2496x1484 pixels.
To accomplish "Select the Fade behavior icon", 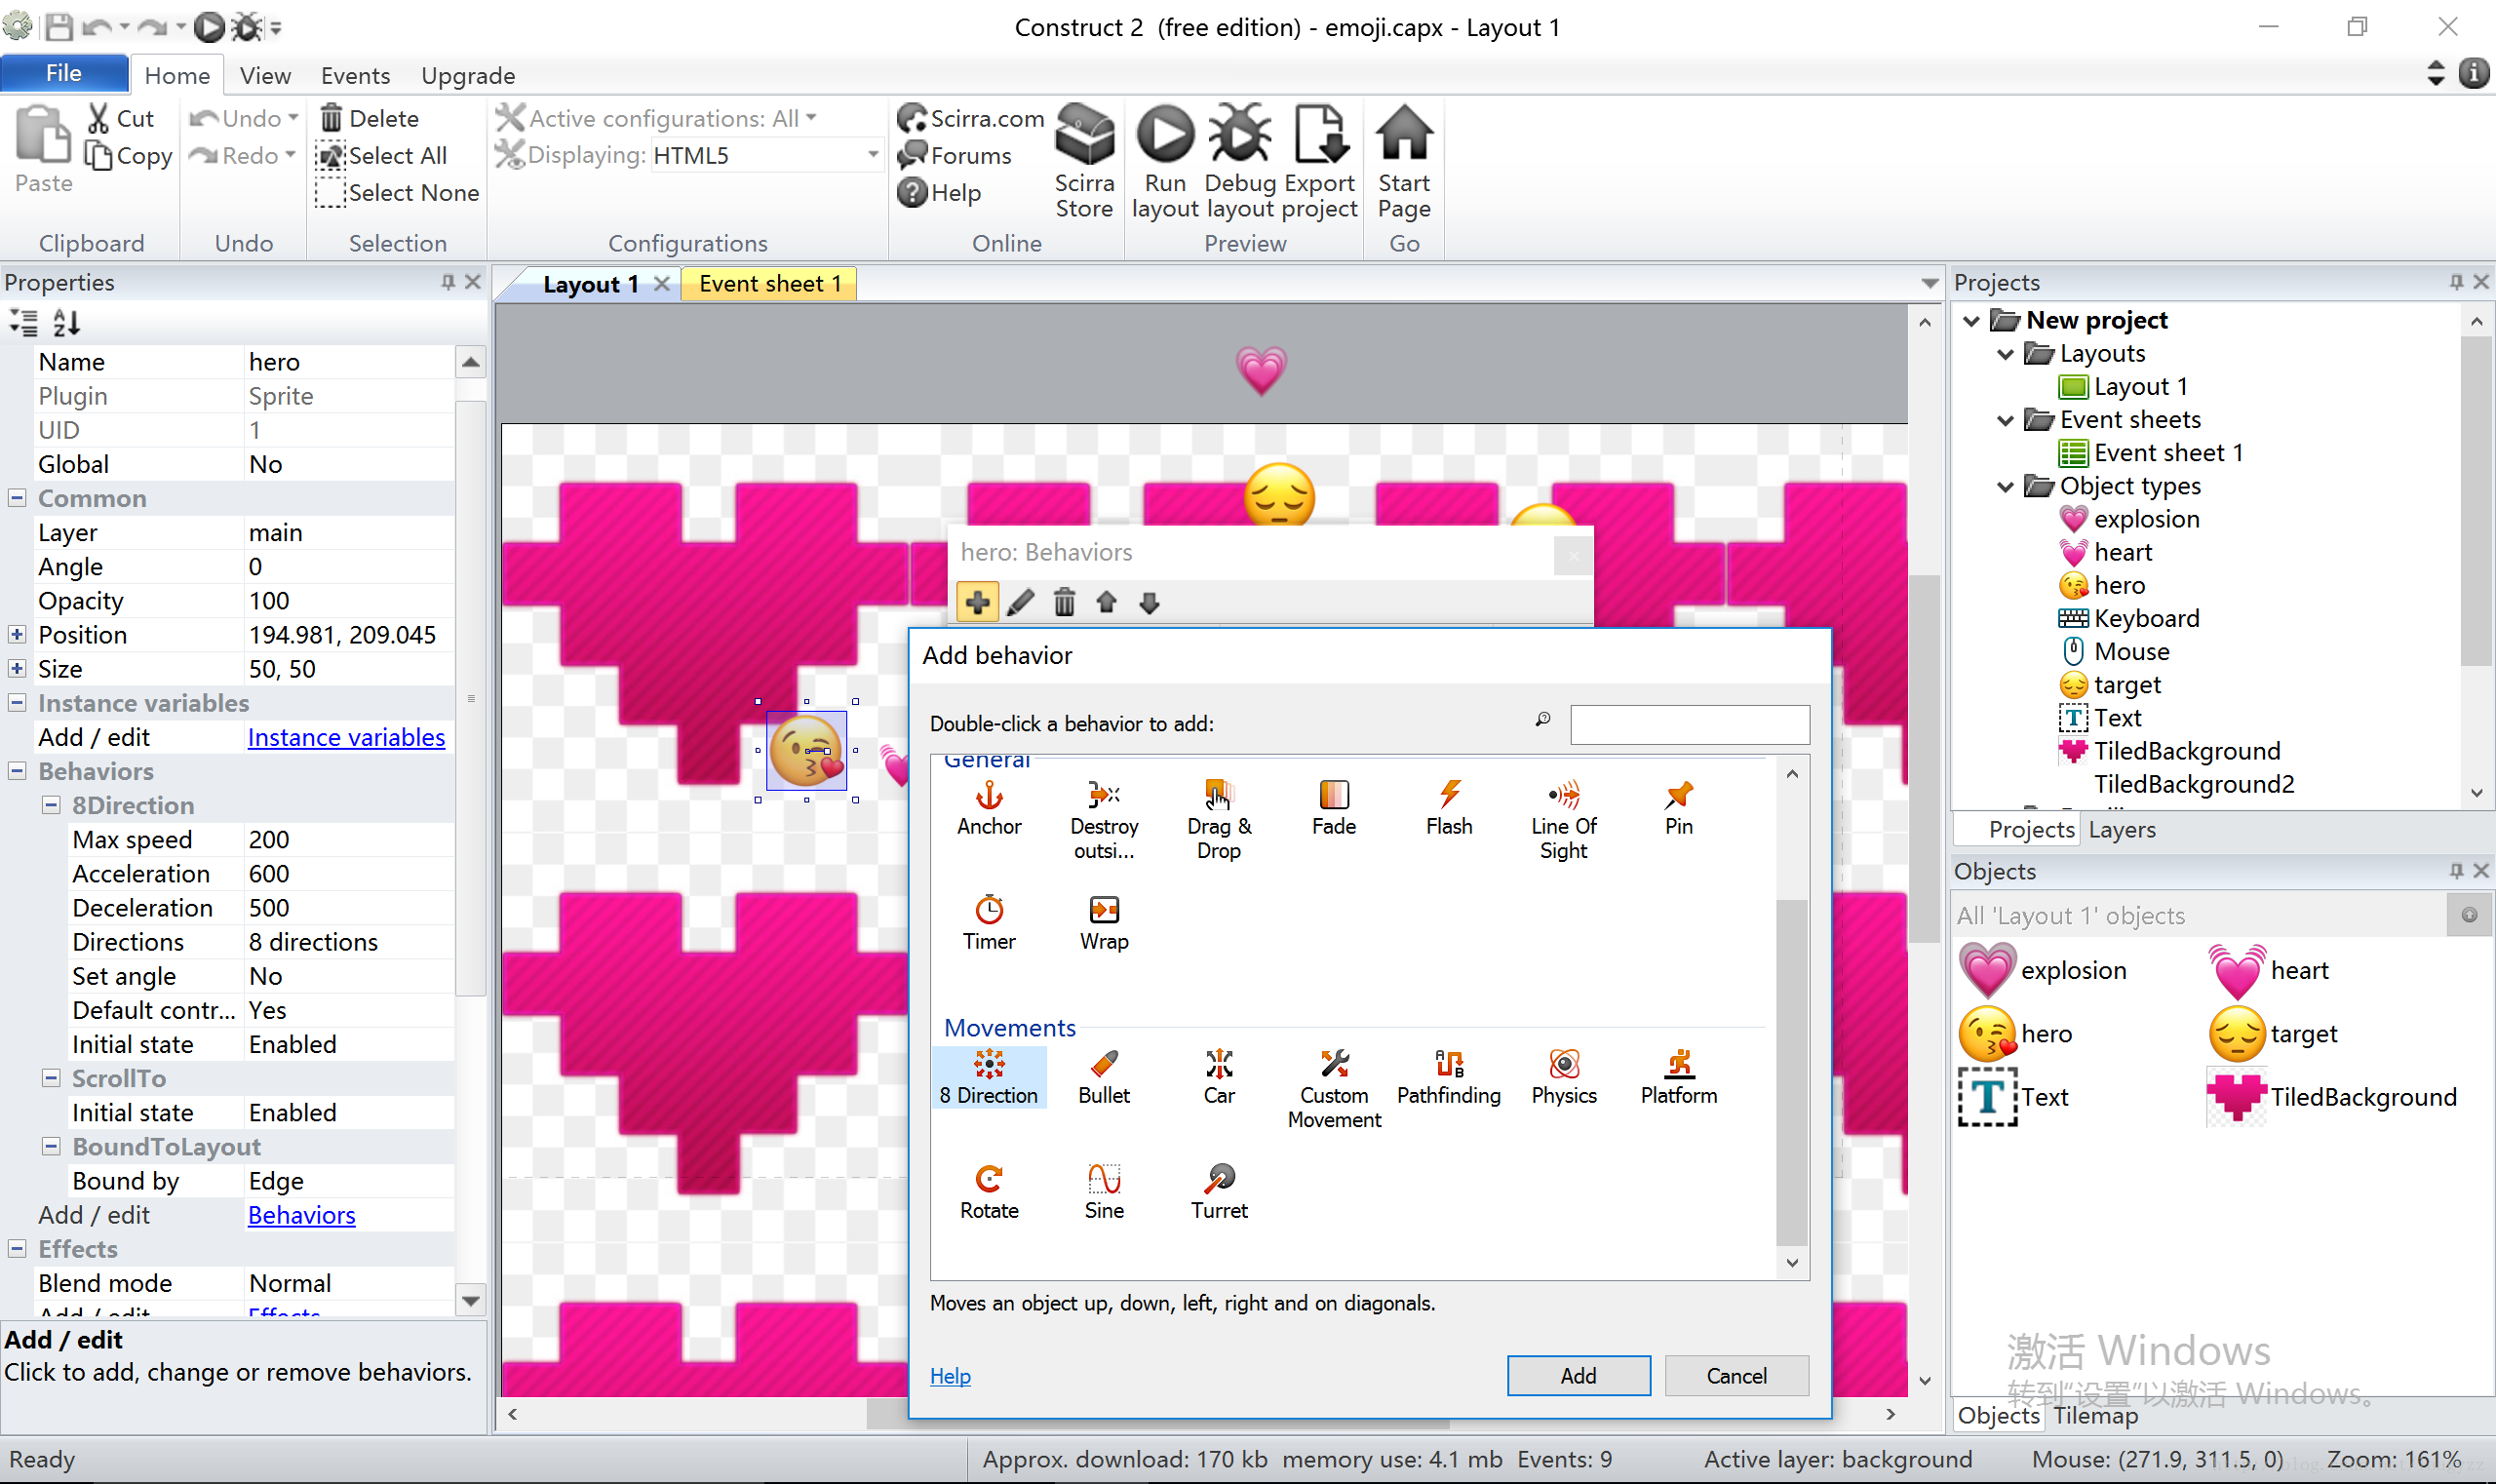I will click(1334, 809).
